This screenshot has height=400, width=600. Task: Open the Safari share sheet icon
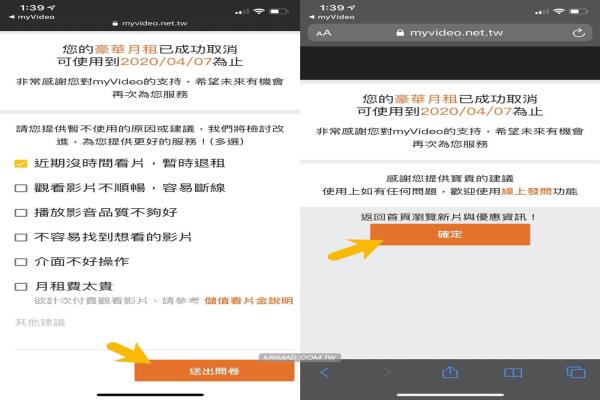[x=450, y=372]
